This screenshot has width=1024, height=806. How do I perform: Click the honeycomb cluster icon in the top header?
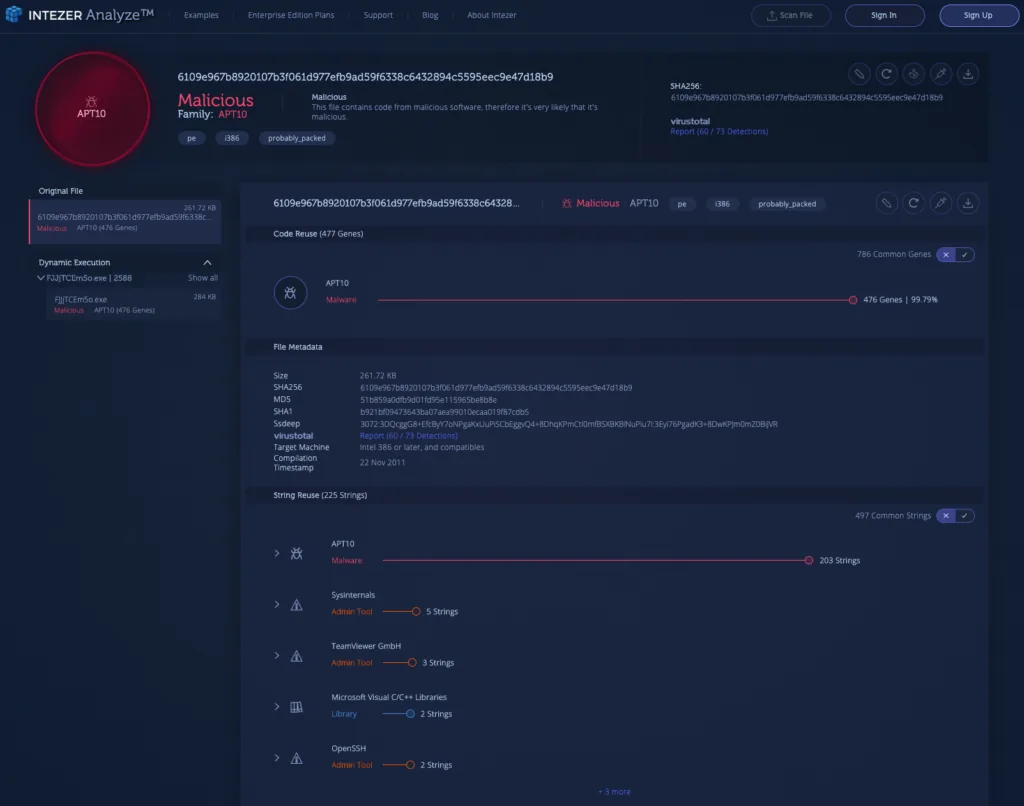(914, 74)
